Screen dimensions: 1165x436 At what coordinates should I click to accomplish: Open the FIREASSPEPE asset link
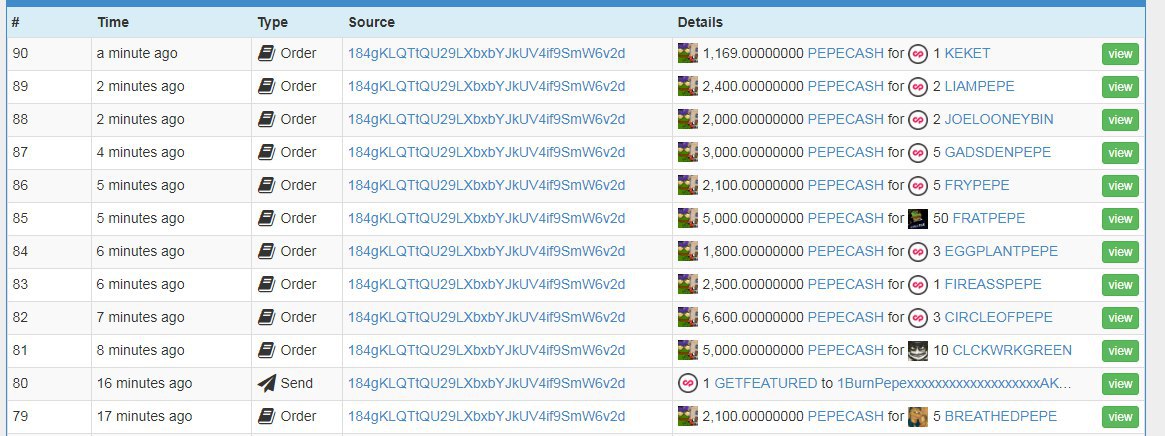(993, 284)
